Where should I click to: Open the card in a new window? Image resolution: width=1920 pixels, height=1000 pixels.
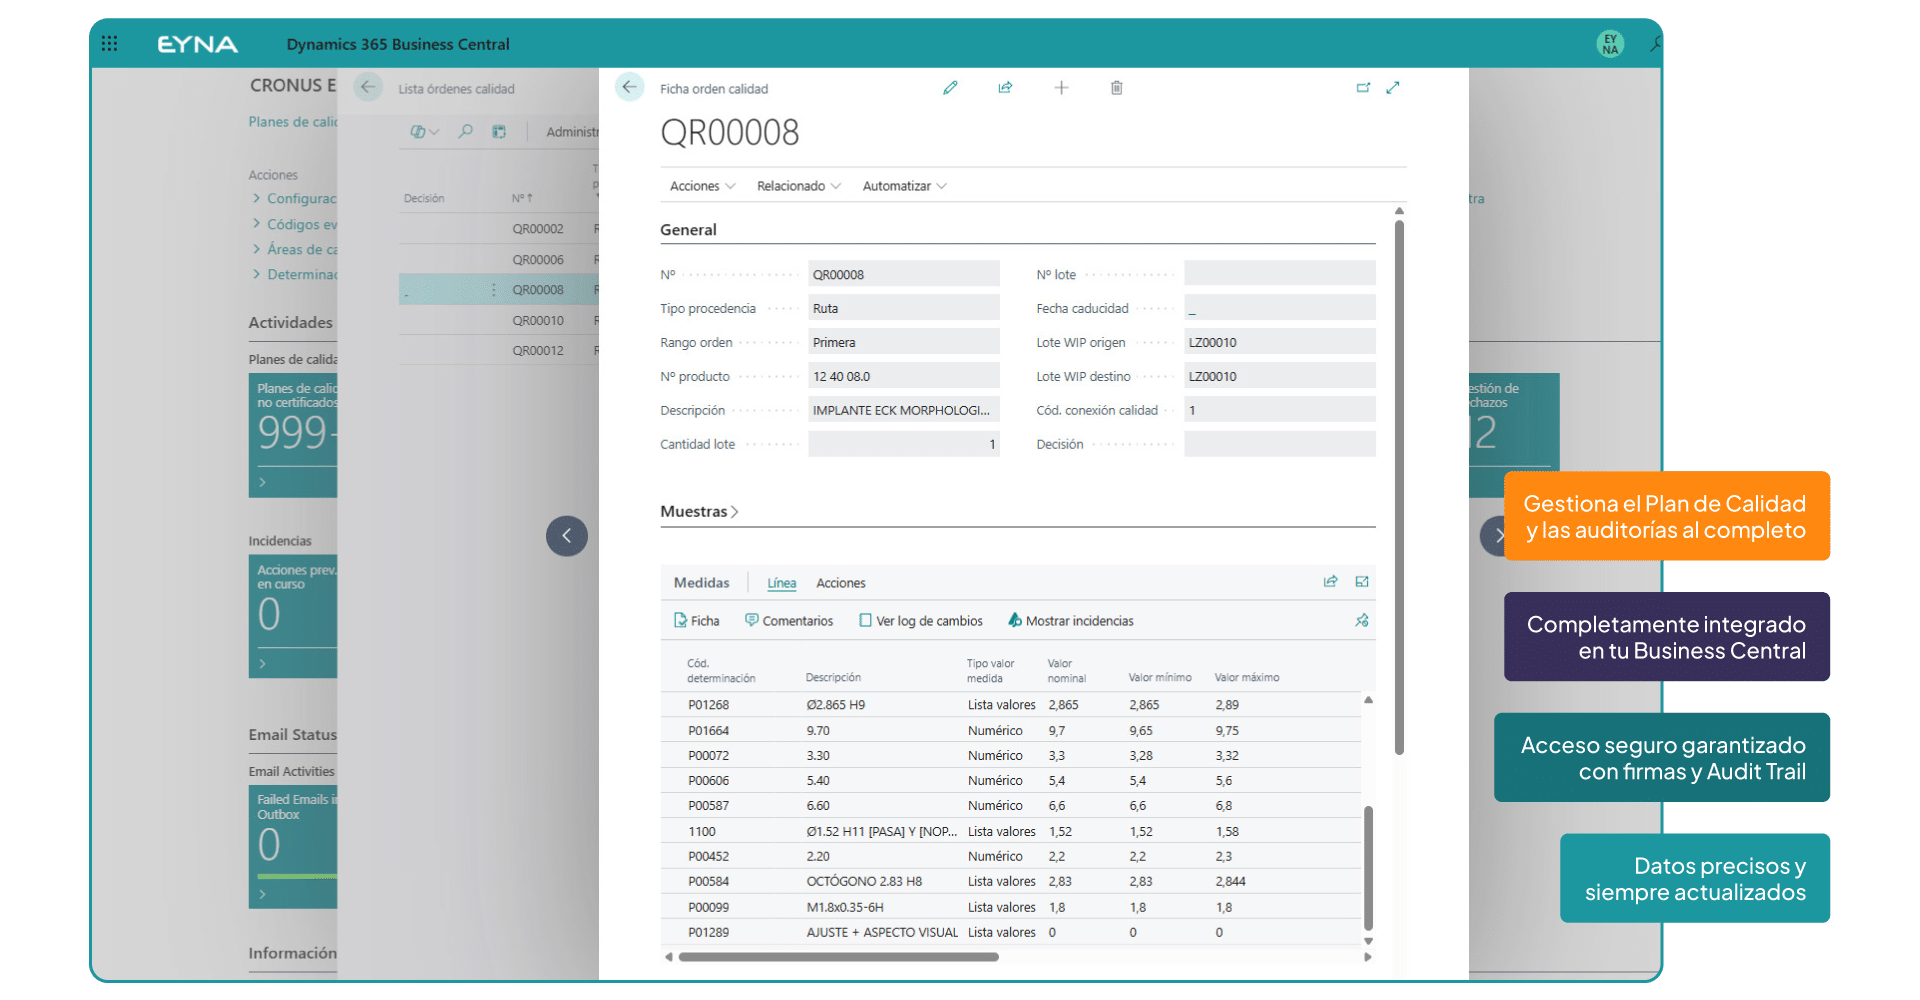[1363, 88]
